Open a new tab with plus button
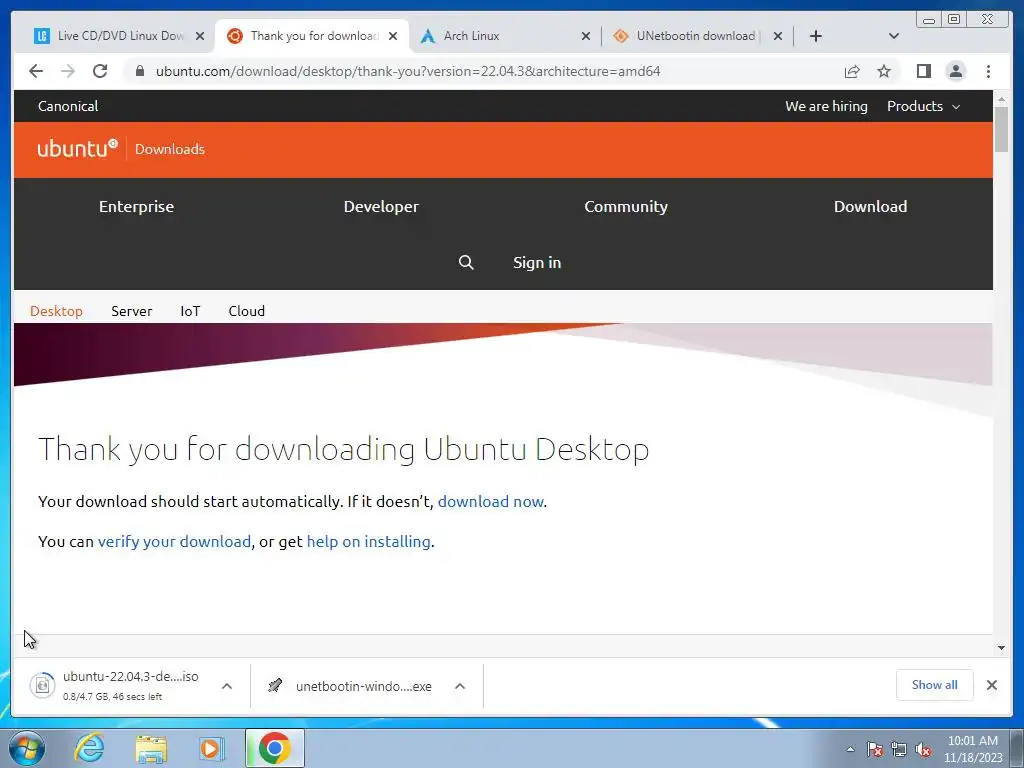Screen dimensions: 1024x768 point(816,36)
